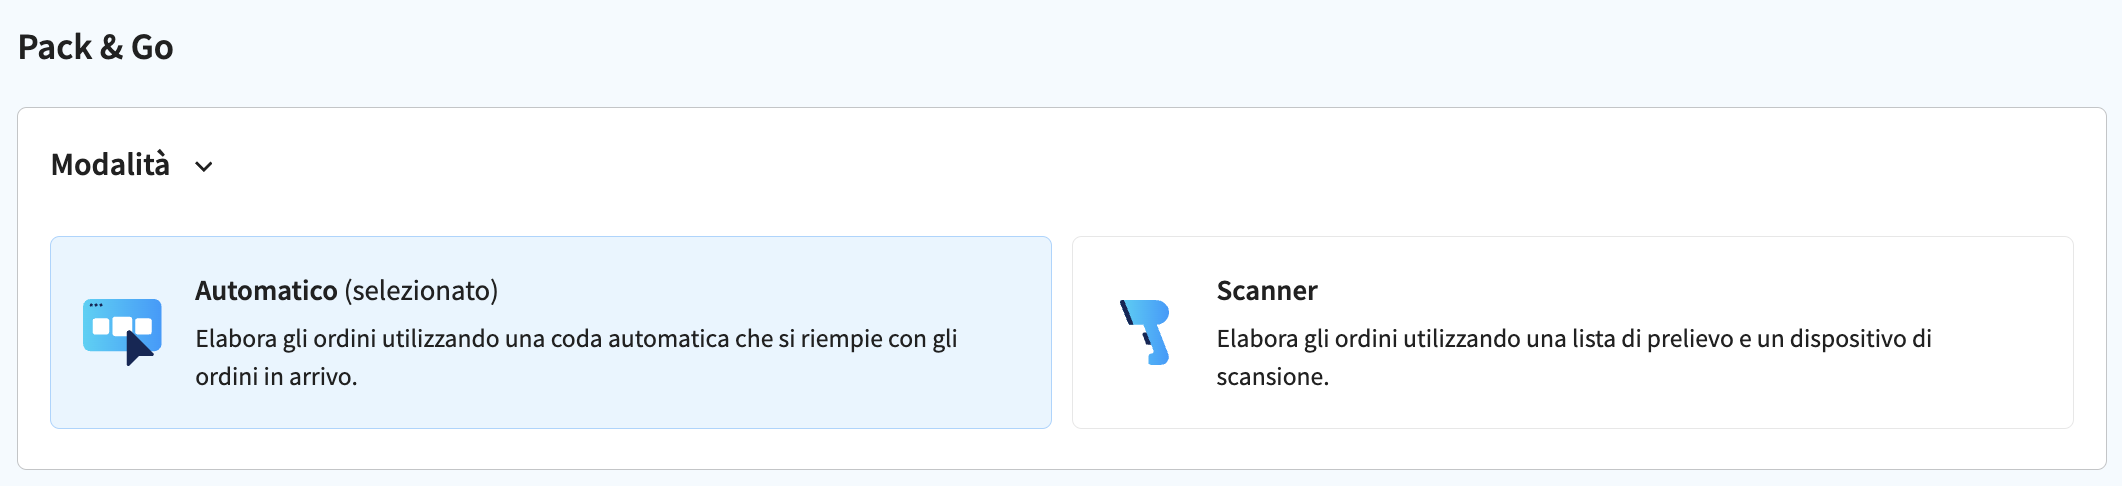This screenshot has width=2122, height=486.
Task: Click the "(selezionato)" status text
Action: [421, 290]
